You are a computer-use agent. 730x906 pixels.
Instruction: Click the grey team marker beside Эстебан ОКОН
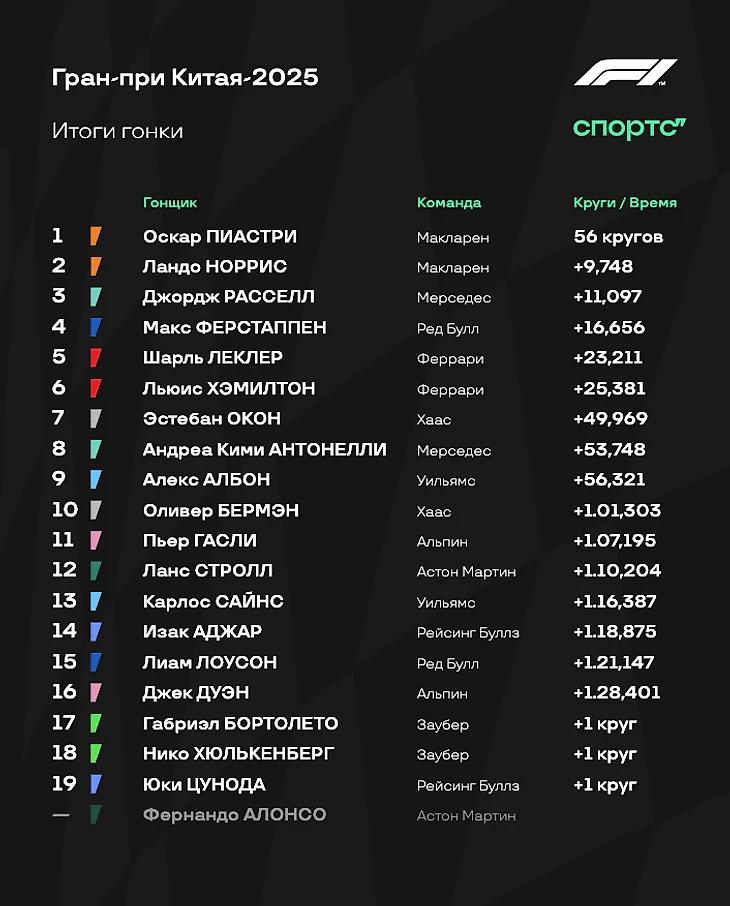pyautogui.click(x=96, y=419)
